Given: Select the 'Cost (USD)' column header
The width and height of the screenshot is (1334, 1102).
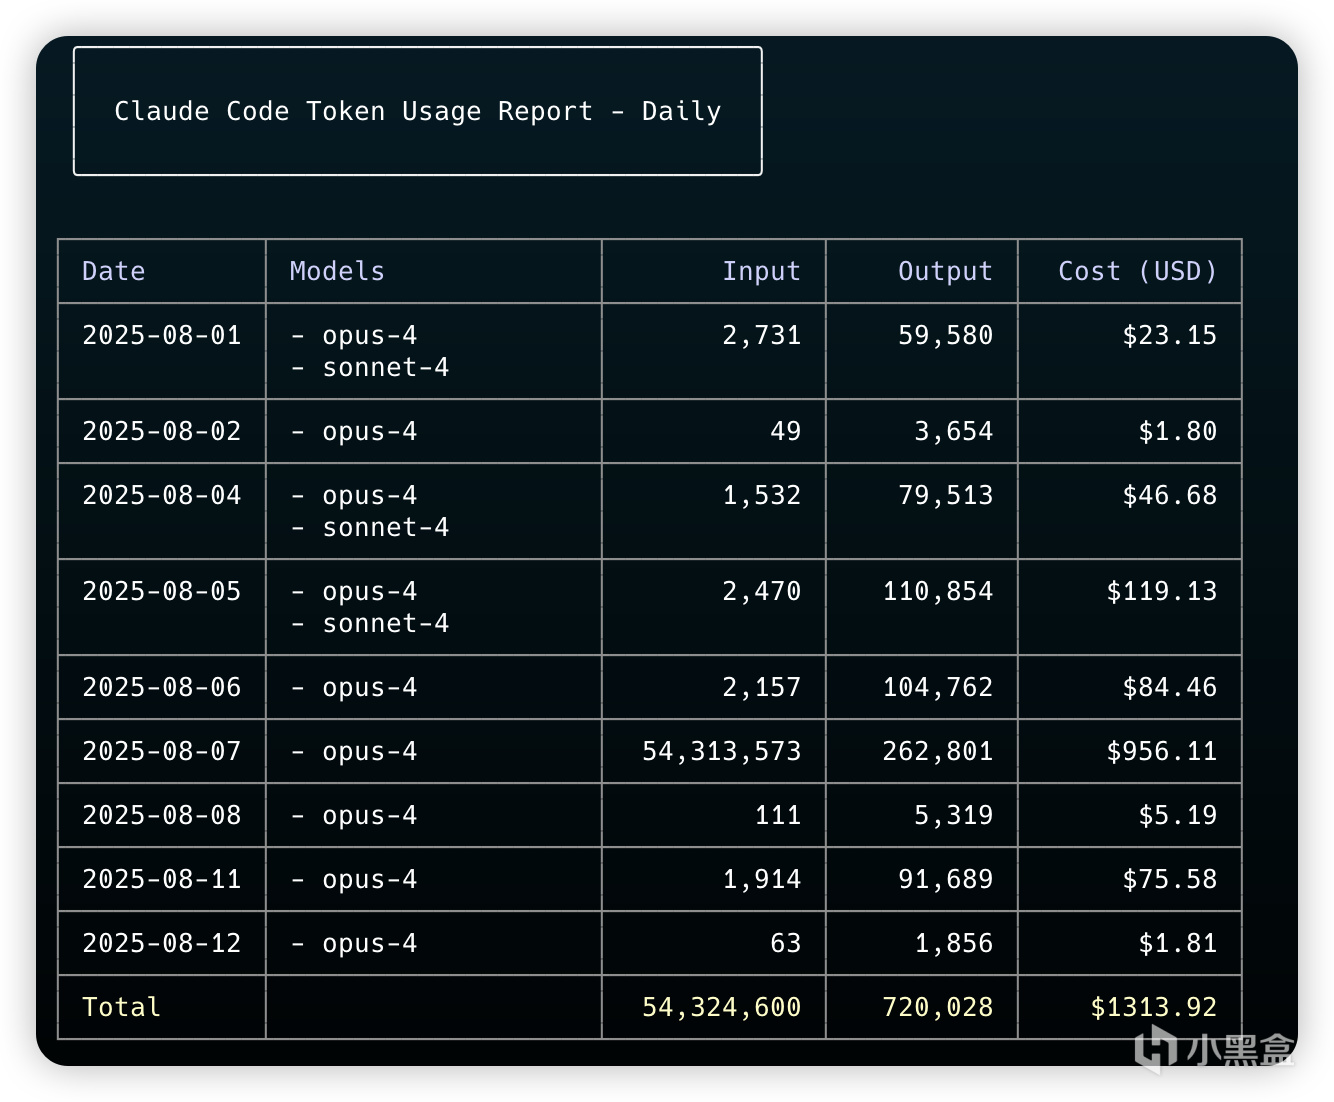Looking at the screenshot, I should 1138,271.
